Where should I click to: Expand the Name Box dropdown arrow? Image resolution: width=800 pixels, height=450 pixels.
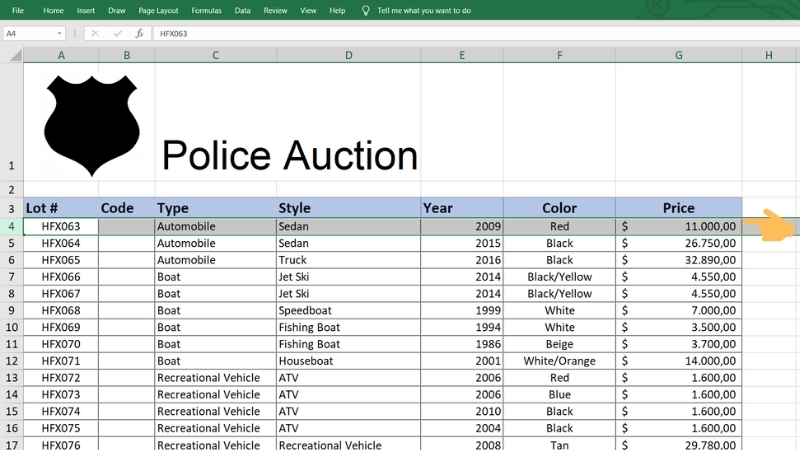coord(60,34)
